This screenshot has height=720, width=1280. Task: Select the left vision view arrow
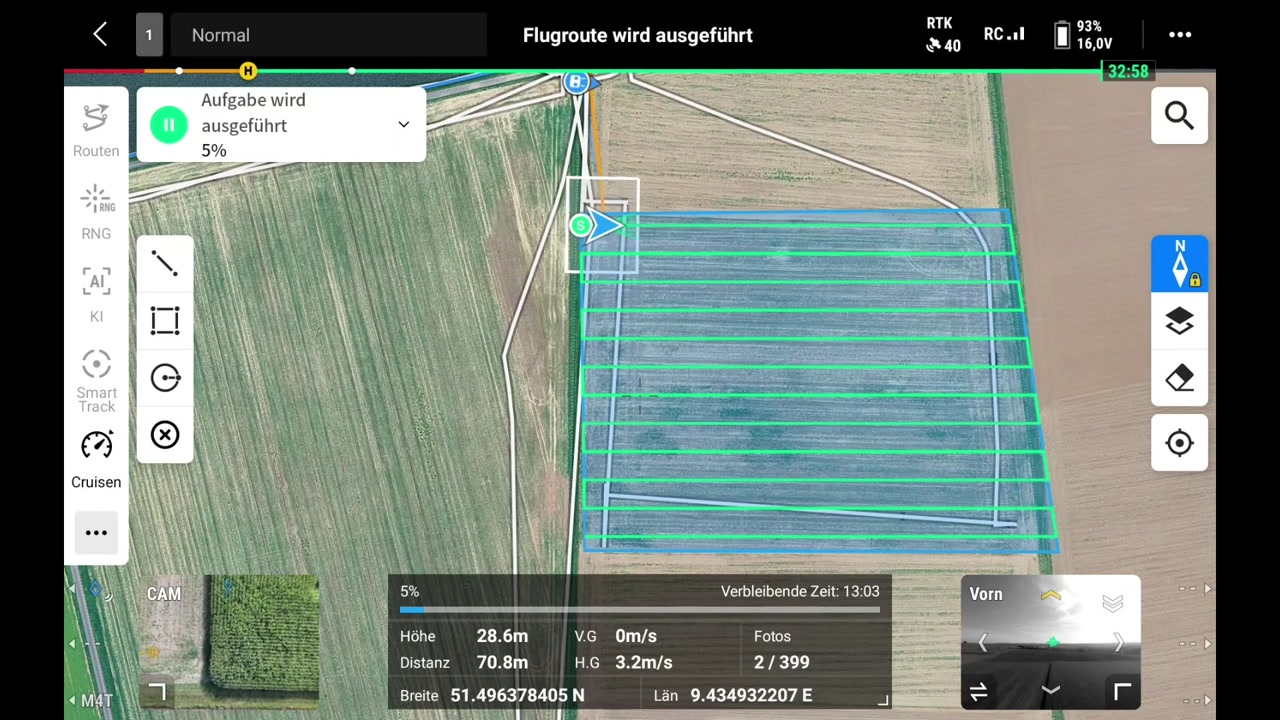(x=982, y=644)
